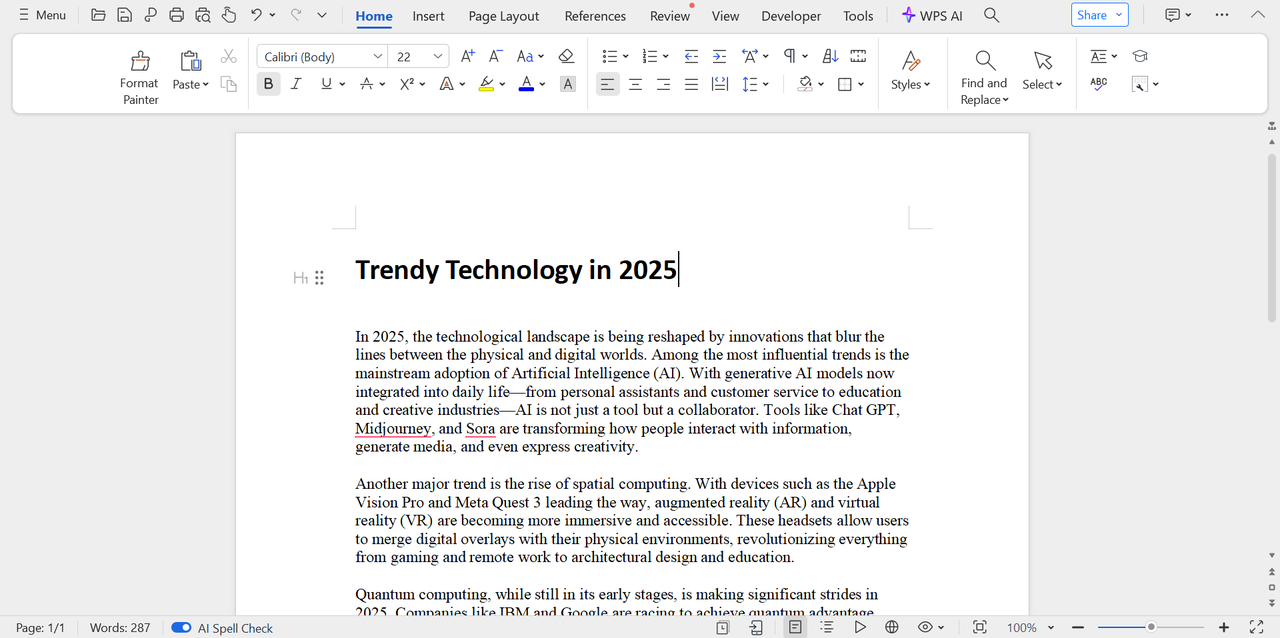The height and width of the screenshot is (638, 1280).
Task: Switch to the Review tab
Action: [669, 16]
